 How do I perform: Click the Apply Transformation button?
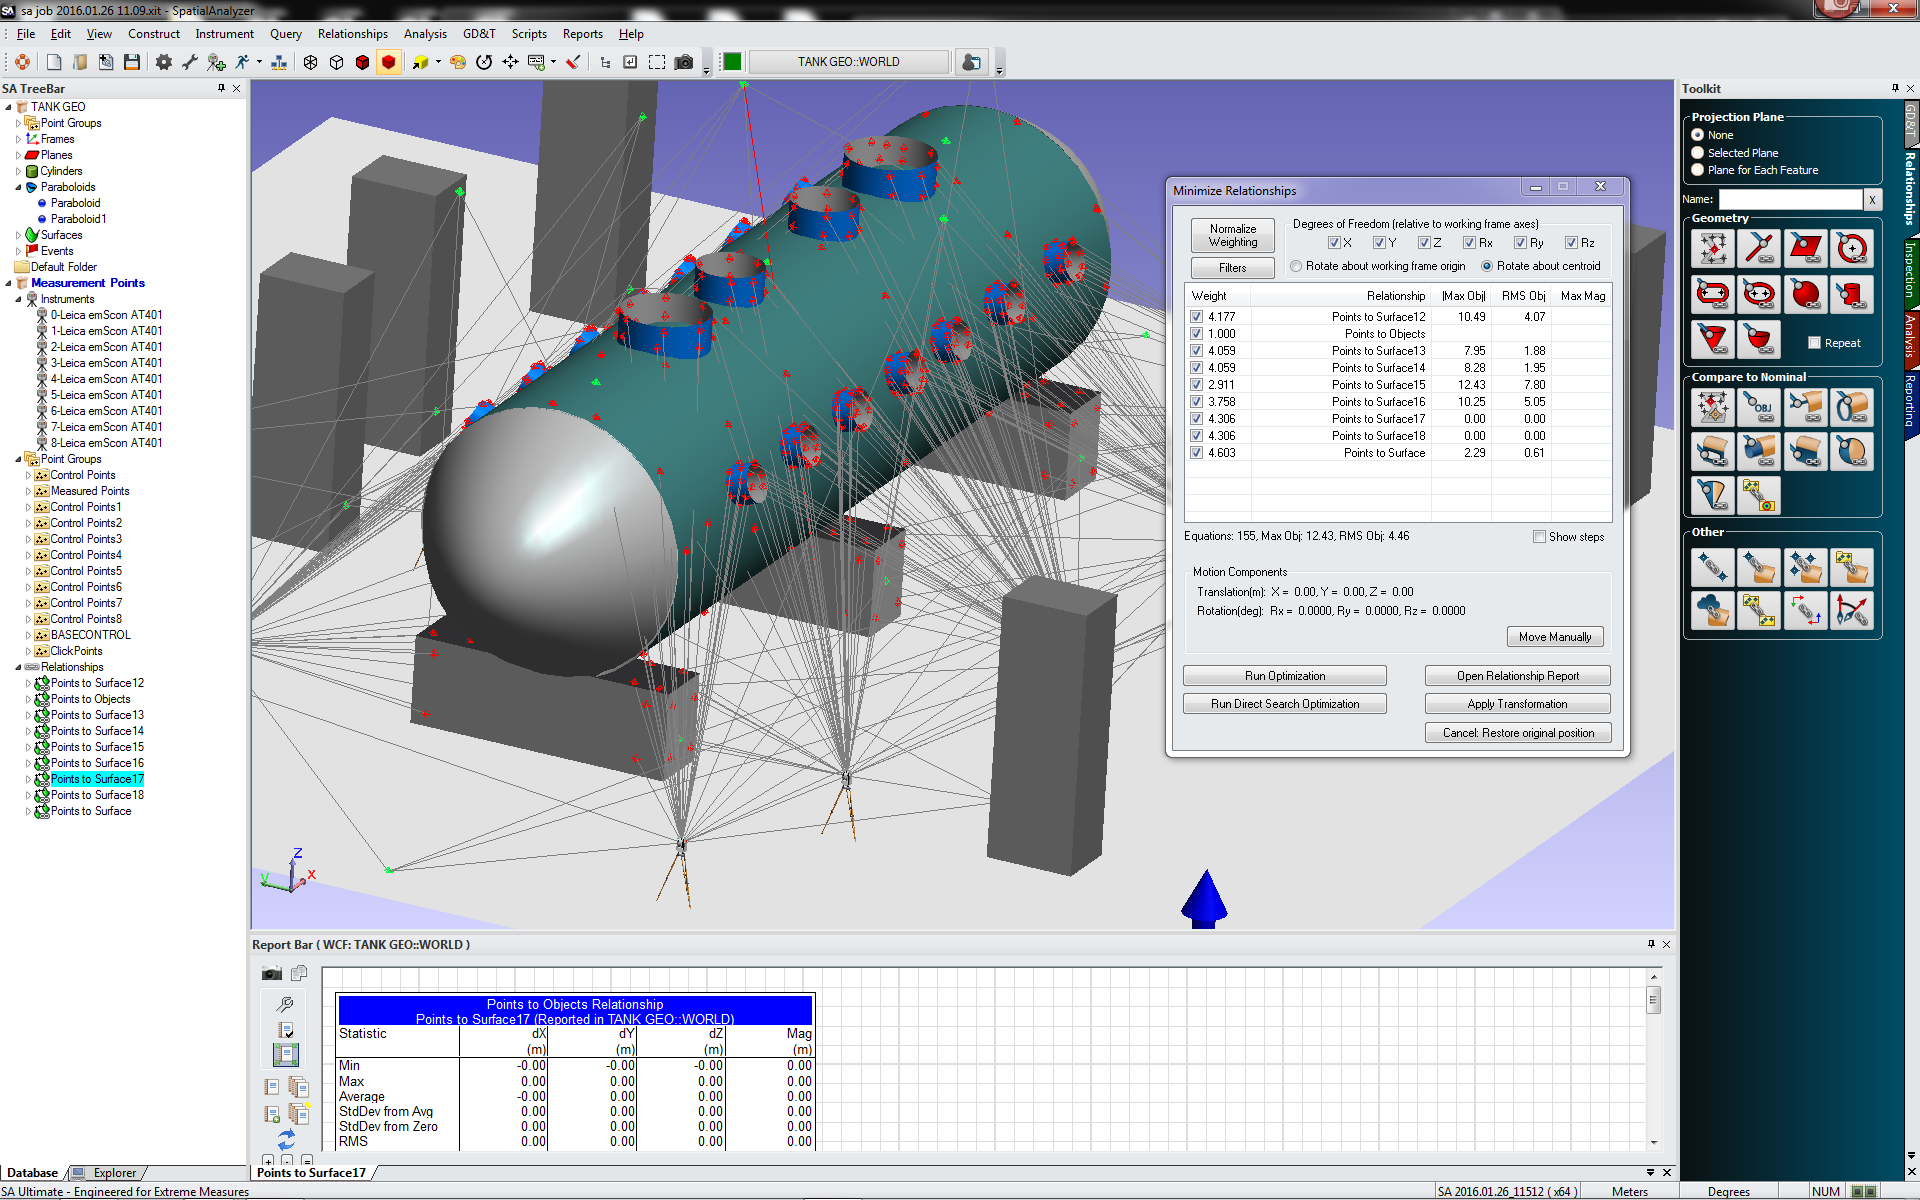tap(1516, 704)
